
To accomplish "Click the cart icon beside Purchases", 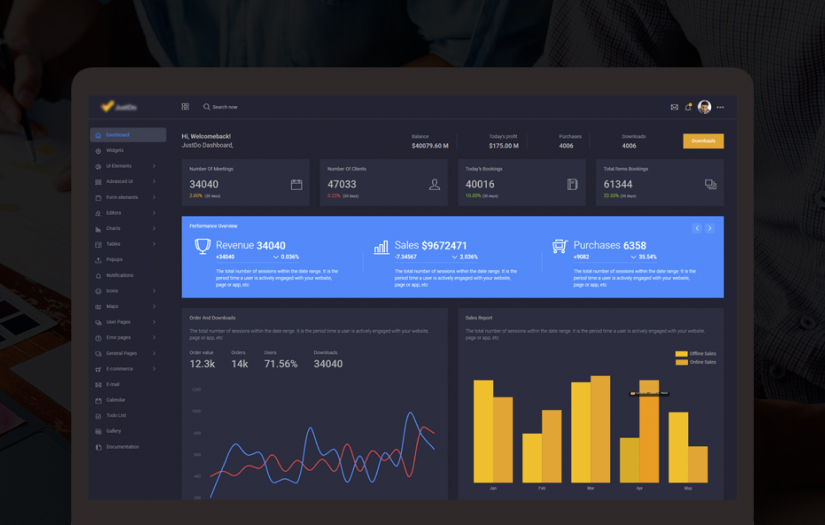I will [x=560, y=246].
